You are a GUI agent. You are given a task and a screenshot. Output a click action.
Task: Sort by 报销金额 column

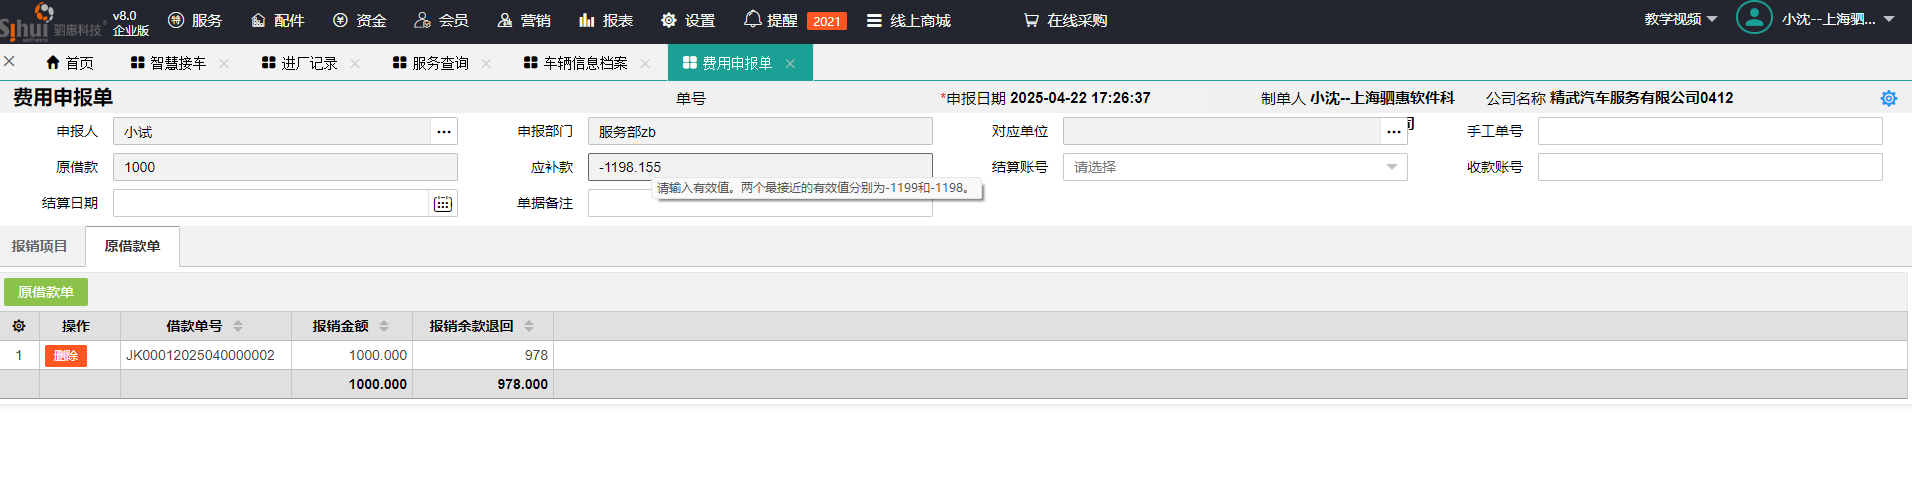[384, 326]
